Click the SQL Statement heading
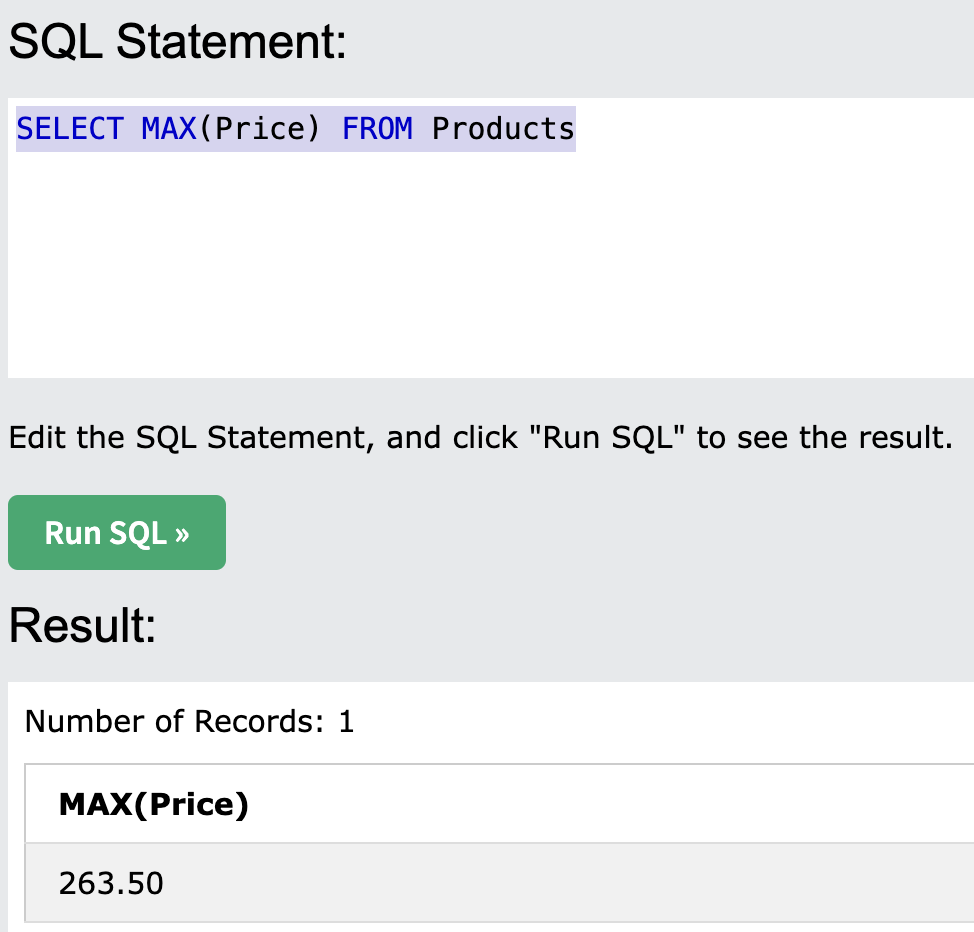 pos(177,43)
